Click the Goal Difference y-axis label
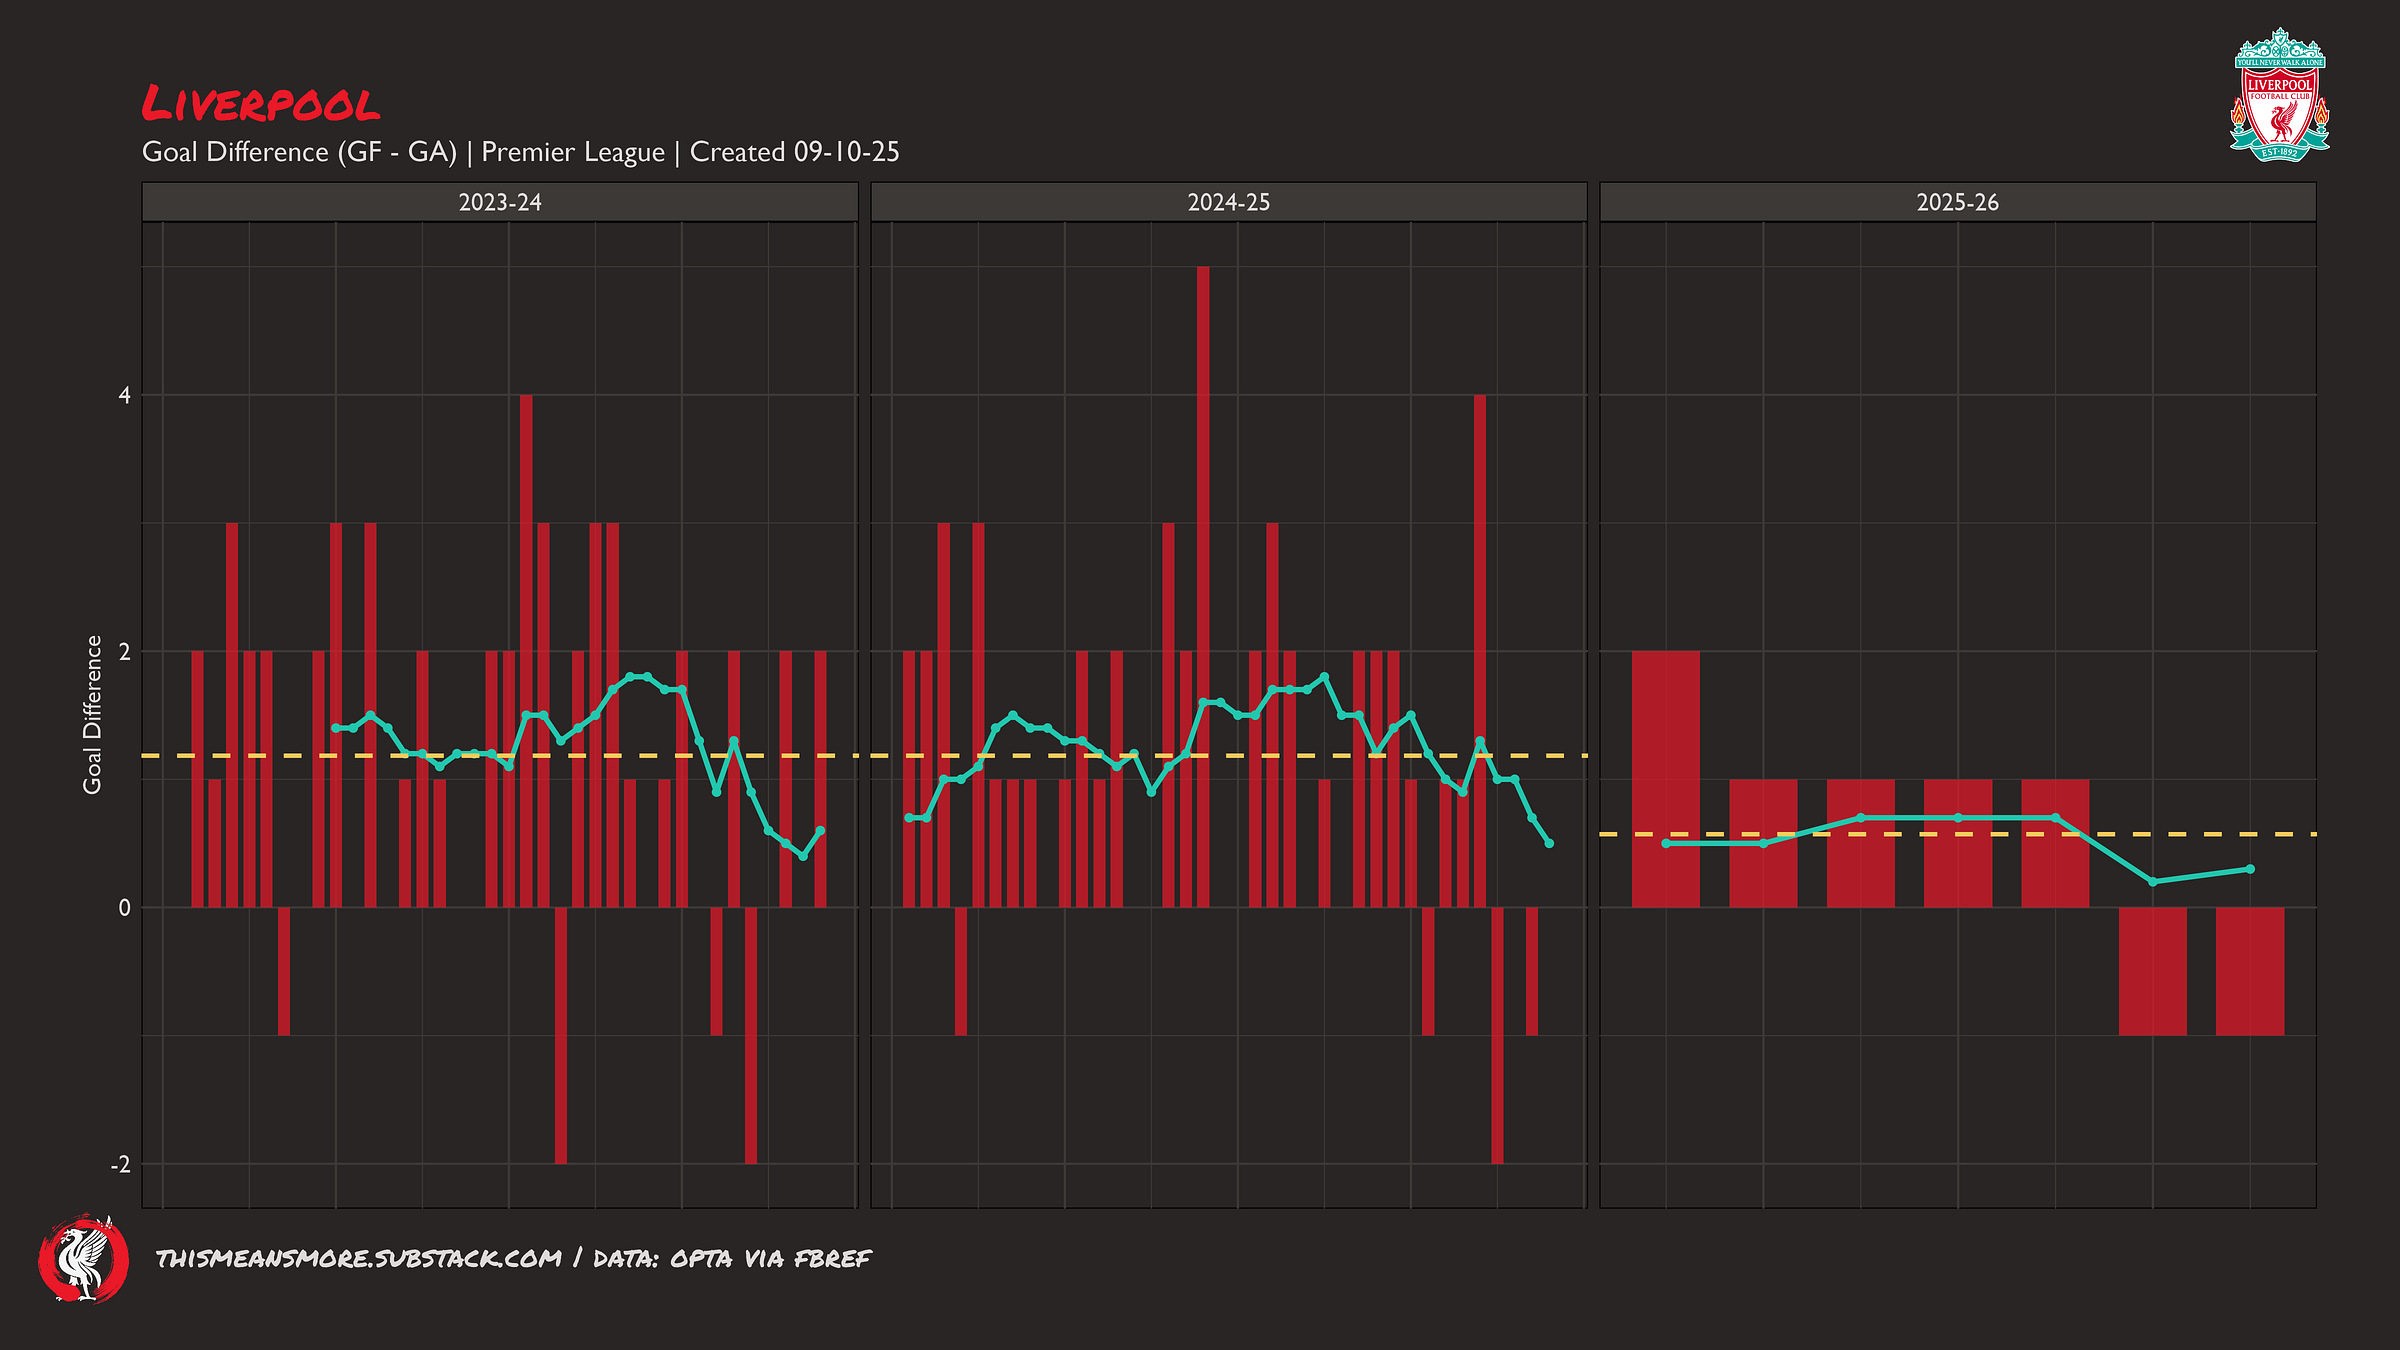The width and height of the screenshot is (2400, 1350). pyautogui.click(x=92, y=714)
